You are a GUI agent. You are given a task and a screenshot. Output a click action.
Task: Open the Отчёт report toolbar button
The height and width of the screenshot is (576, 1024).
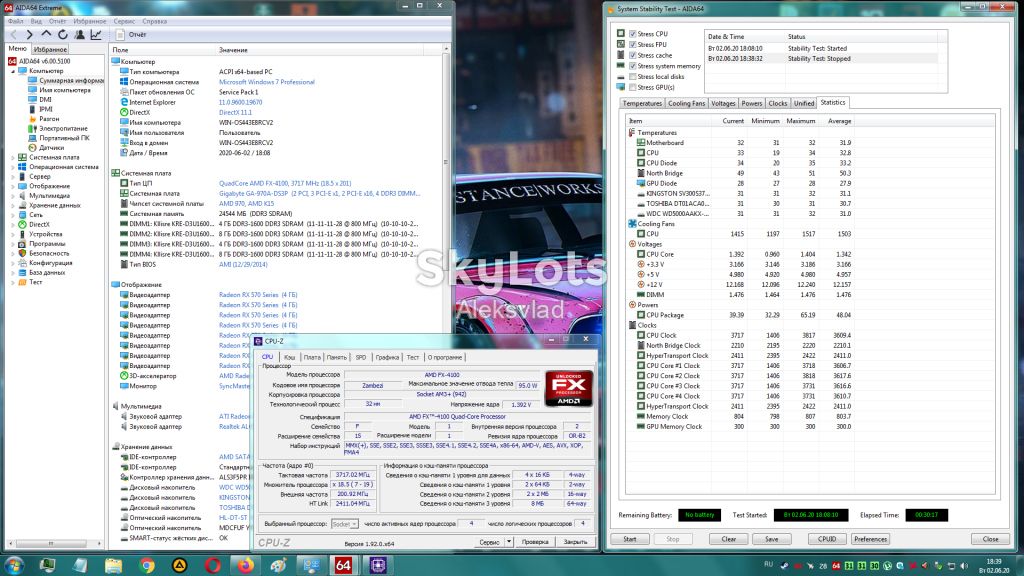(131, 35)
